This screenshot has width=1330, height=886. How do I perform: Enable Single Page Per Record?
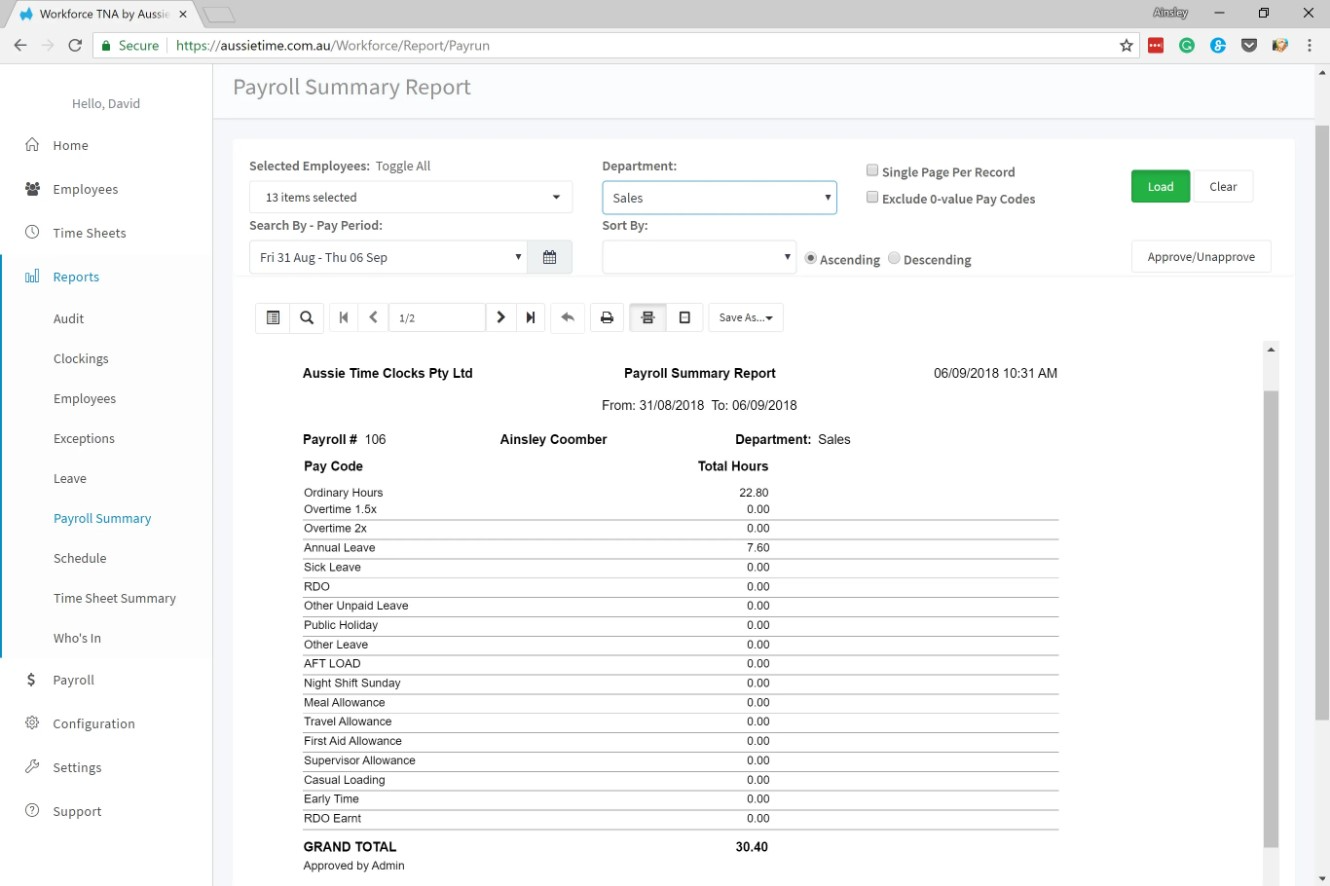871,170
